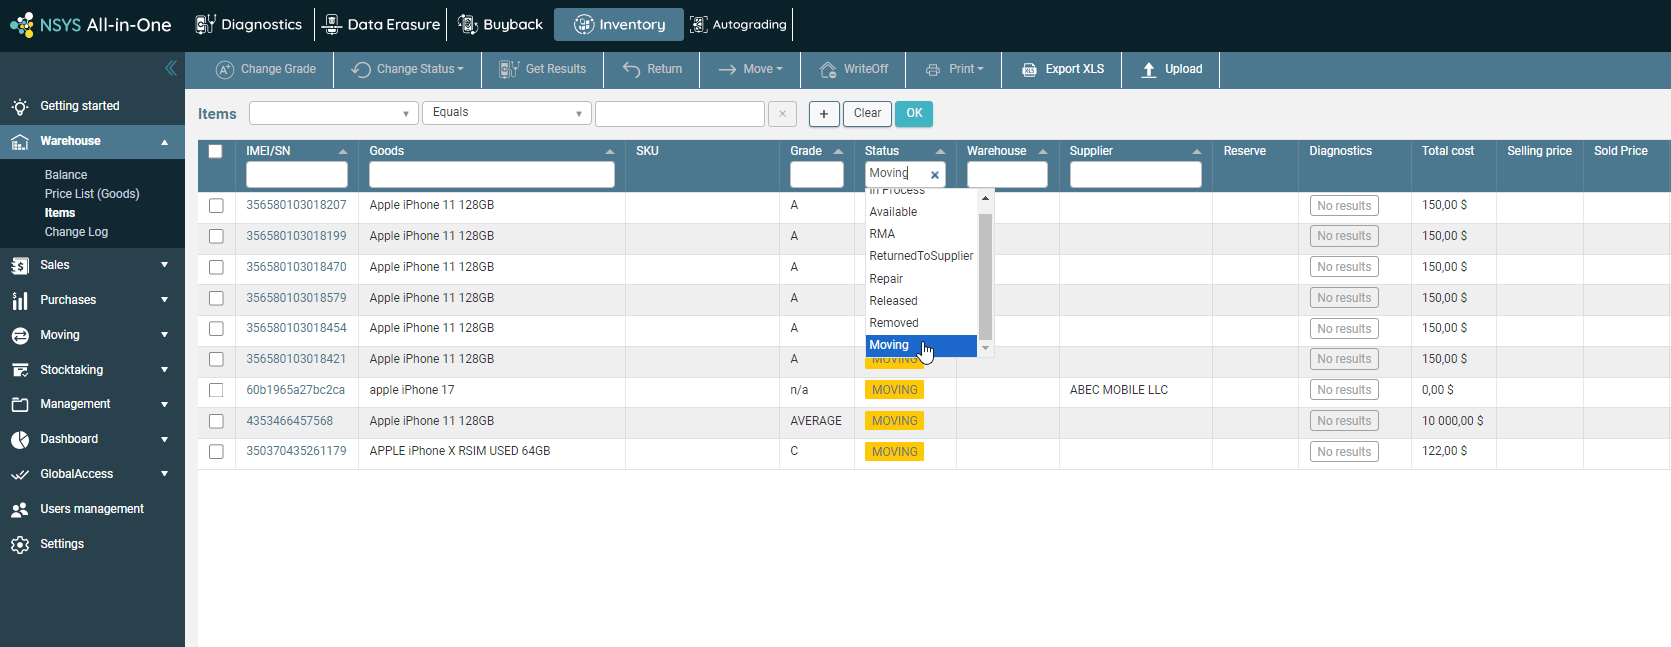Collapse the Warehouse sidebar section
Screen dimensions: 1671x647
[164, 142]
